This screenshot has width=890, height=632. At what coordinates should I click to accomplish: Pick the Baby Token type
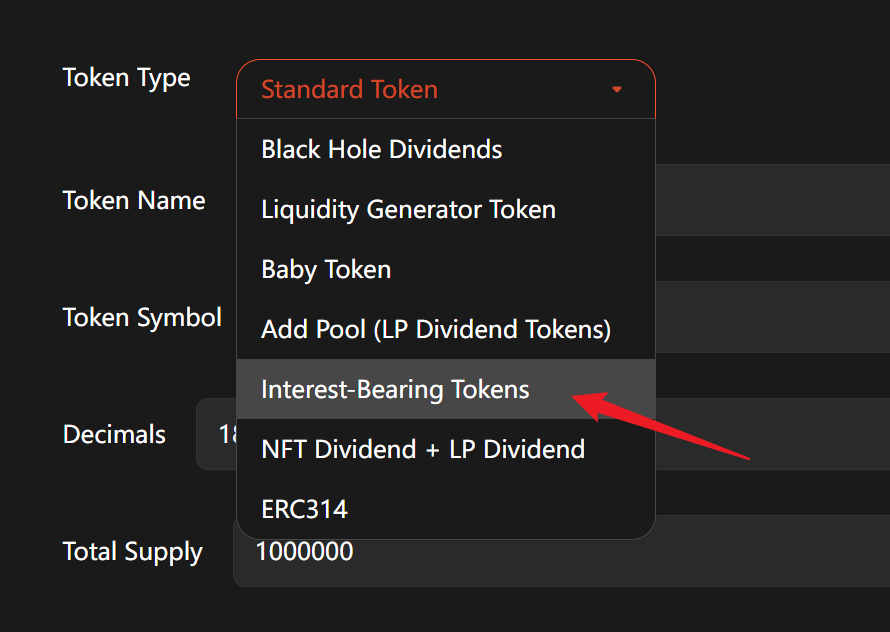(326, 270)
